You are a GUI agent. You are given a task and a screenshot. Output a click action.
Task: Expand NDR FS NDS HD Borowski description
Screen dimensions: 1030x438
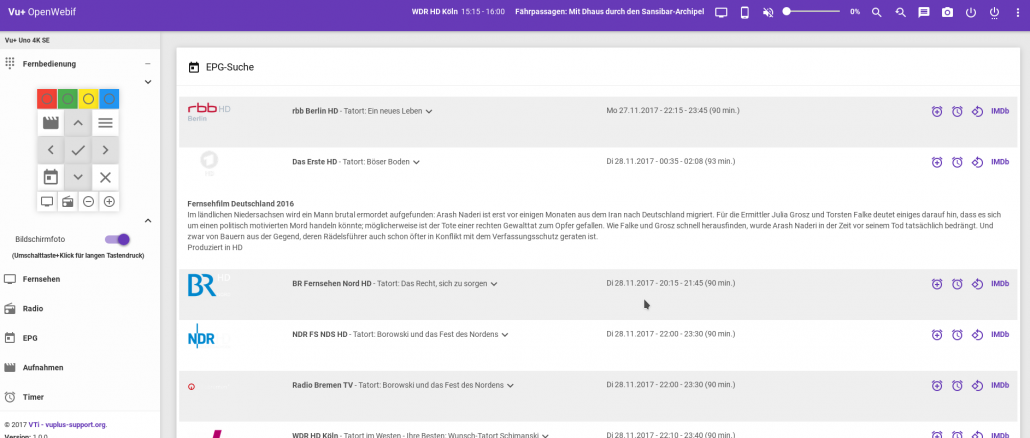tap(505, 335)
